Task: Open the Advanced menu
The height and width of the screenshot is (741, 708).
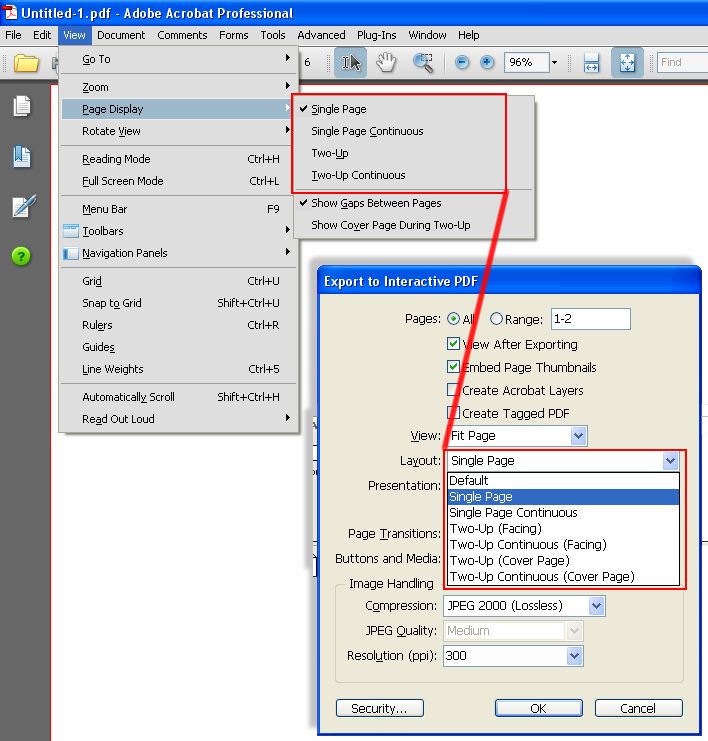Action: click(321, 35)
